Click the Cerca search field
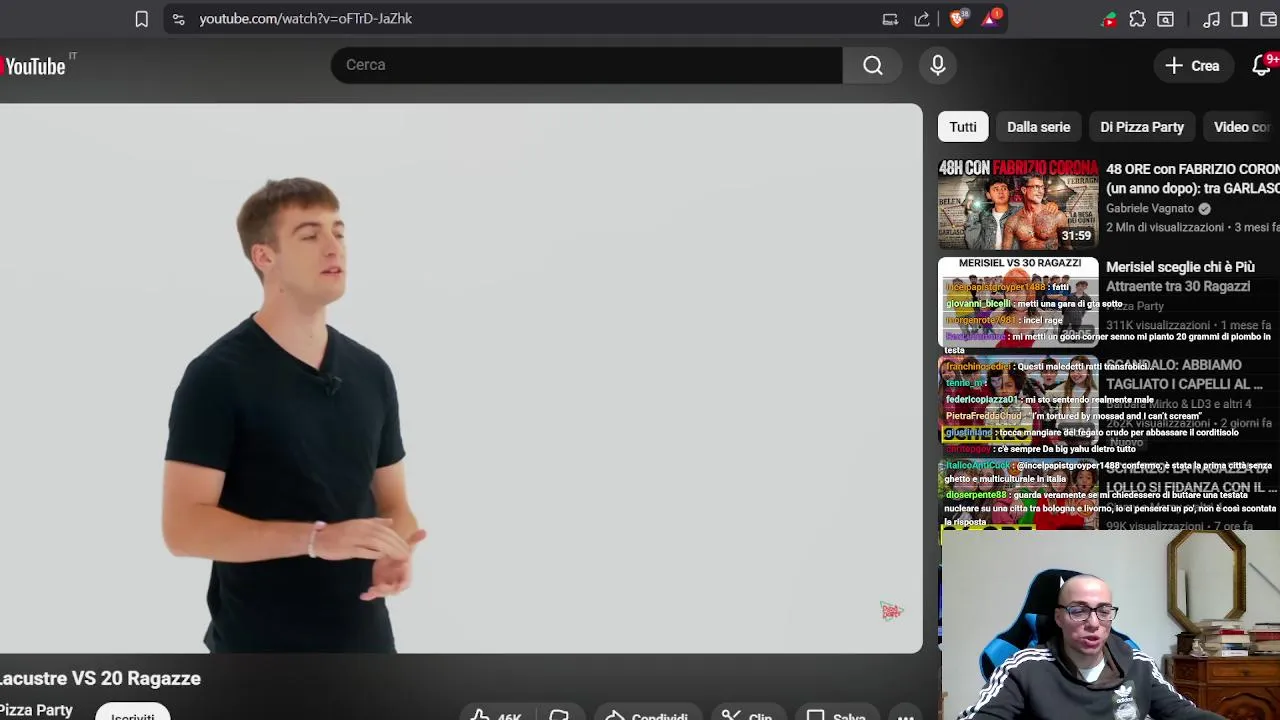 click(587, 65)
